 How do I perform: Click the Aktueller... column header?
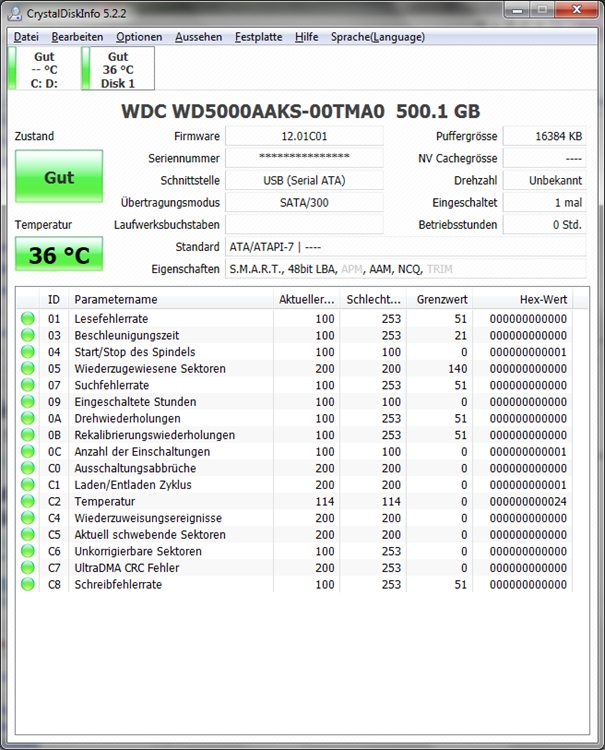pyautogui.click(x=307, y=299)
